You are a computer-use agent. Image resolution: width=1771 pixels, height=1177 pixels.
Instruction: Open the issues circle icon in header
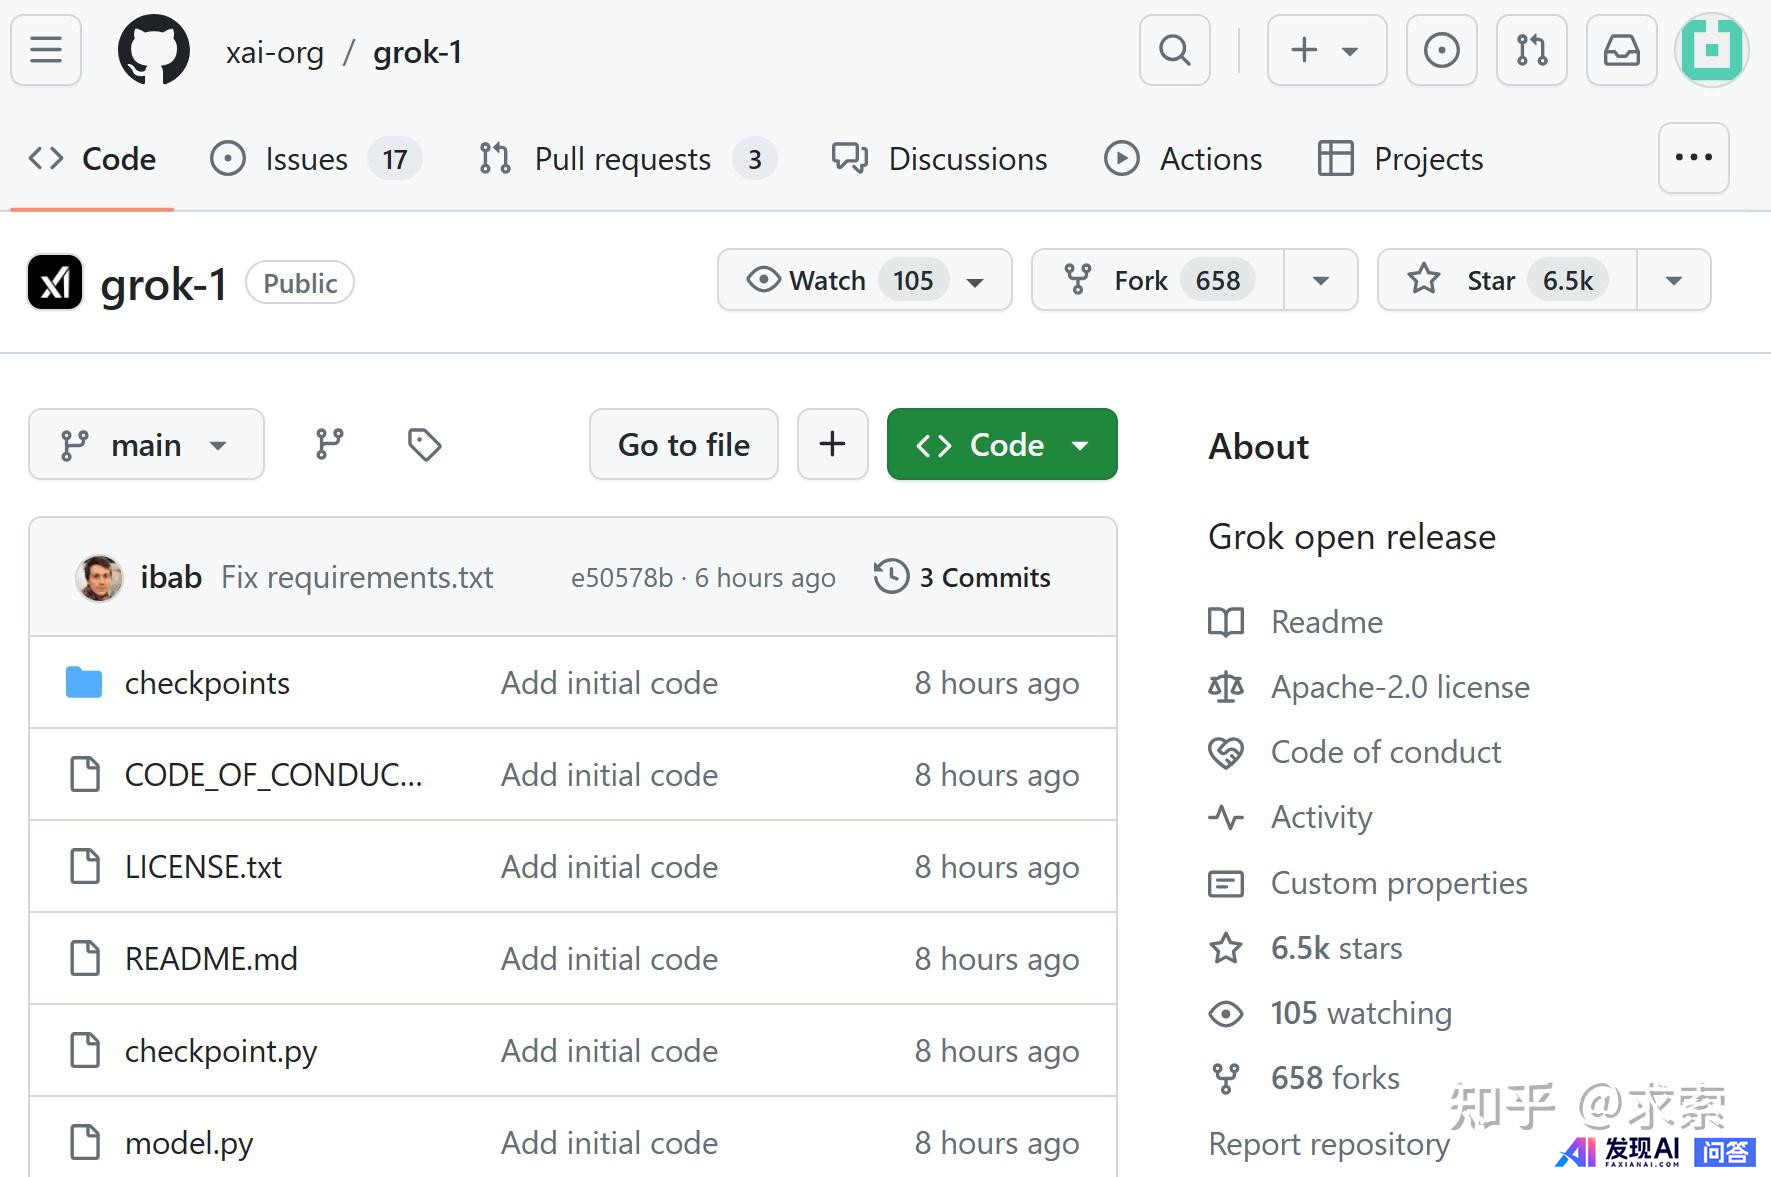click(1442, 50)
